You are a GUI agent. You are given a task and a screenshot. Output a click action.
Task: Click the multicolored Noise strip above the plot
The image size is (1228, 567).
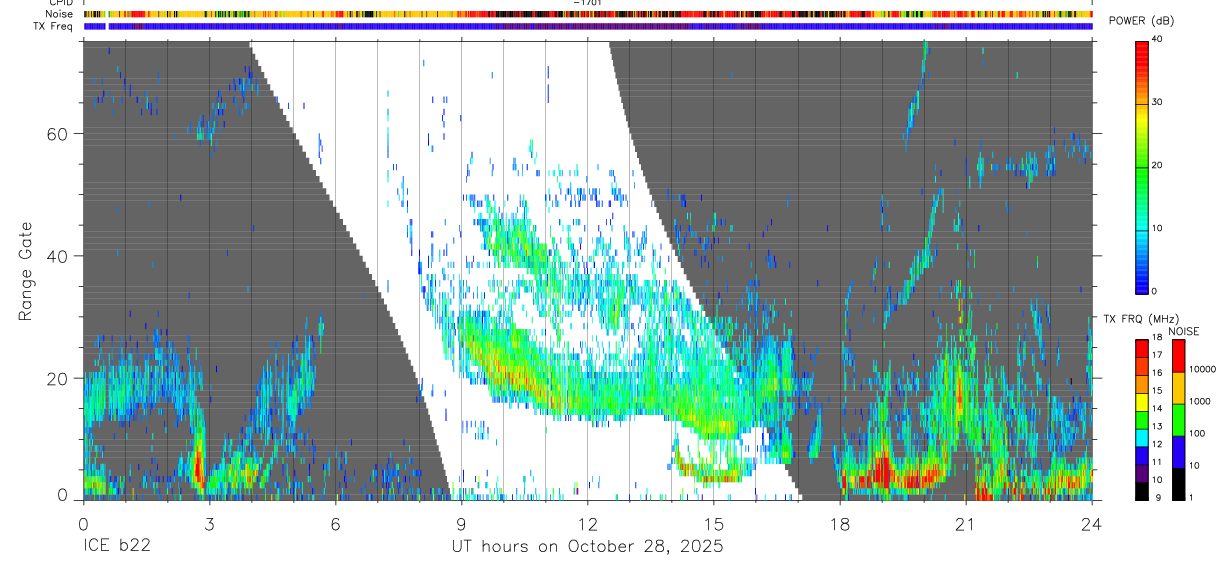pos(588,14)
